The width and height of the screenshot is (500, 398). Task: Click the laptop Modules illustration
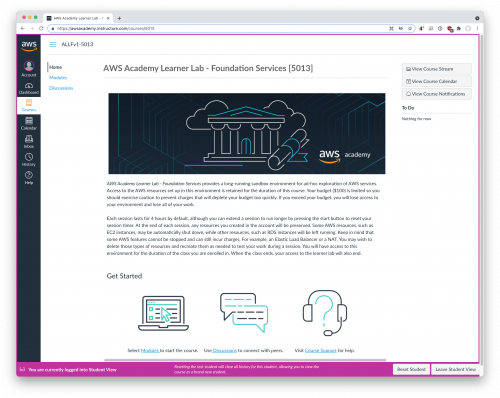pos(163,313)
